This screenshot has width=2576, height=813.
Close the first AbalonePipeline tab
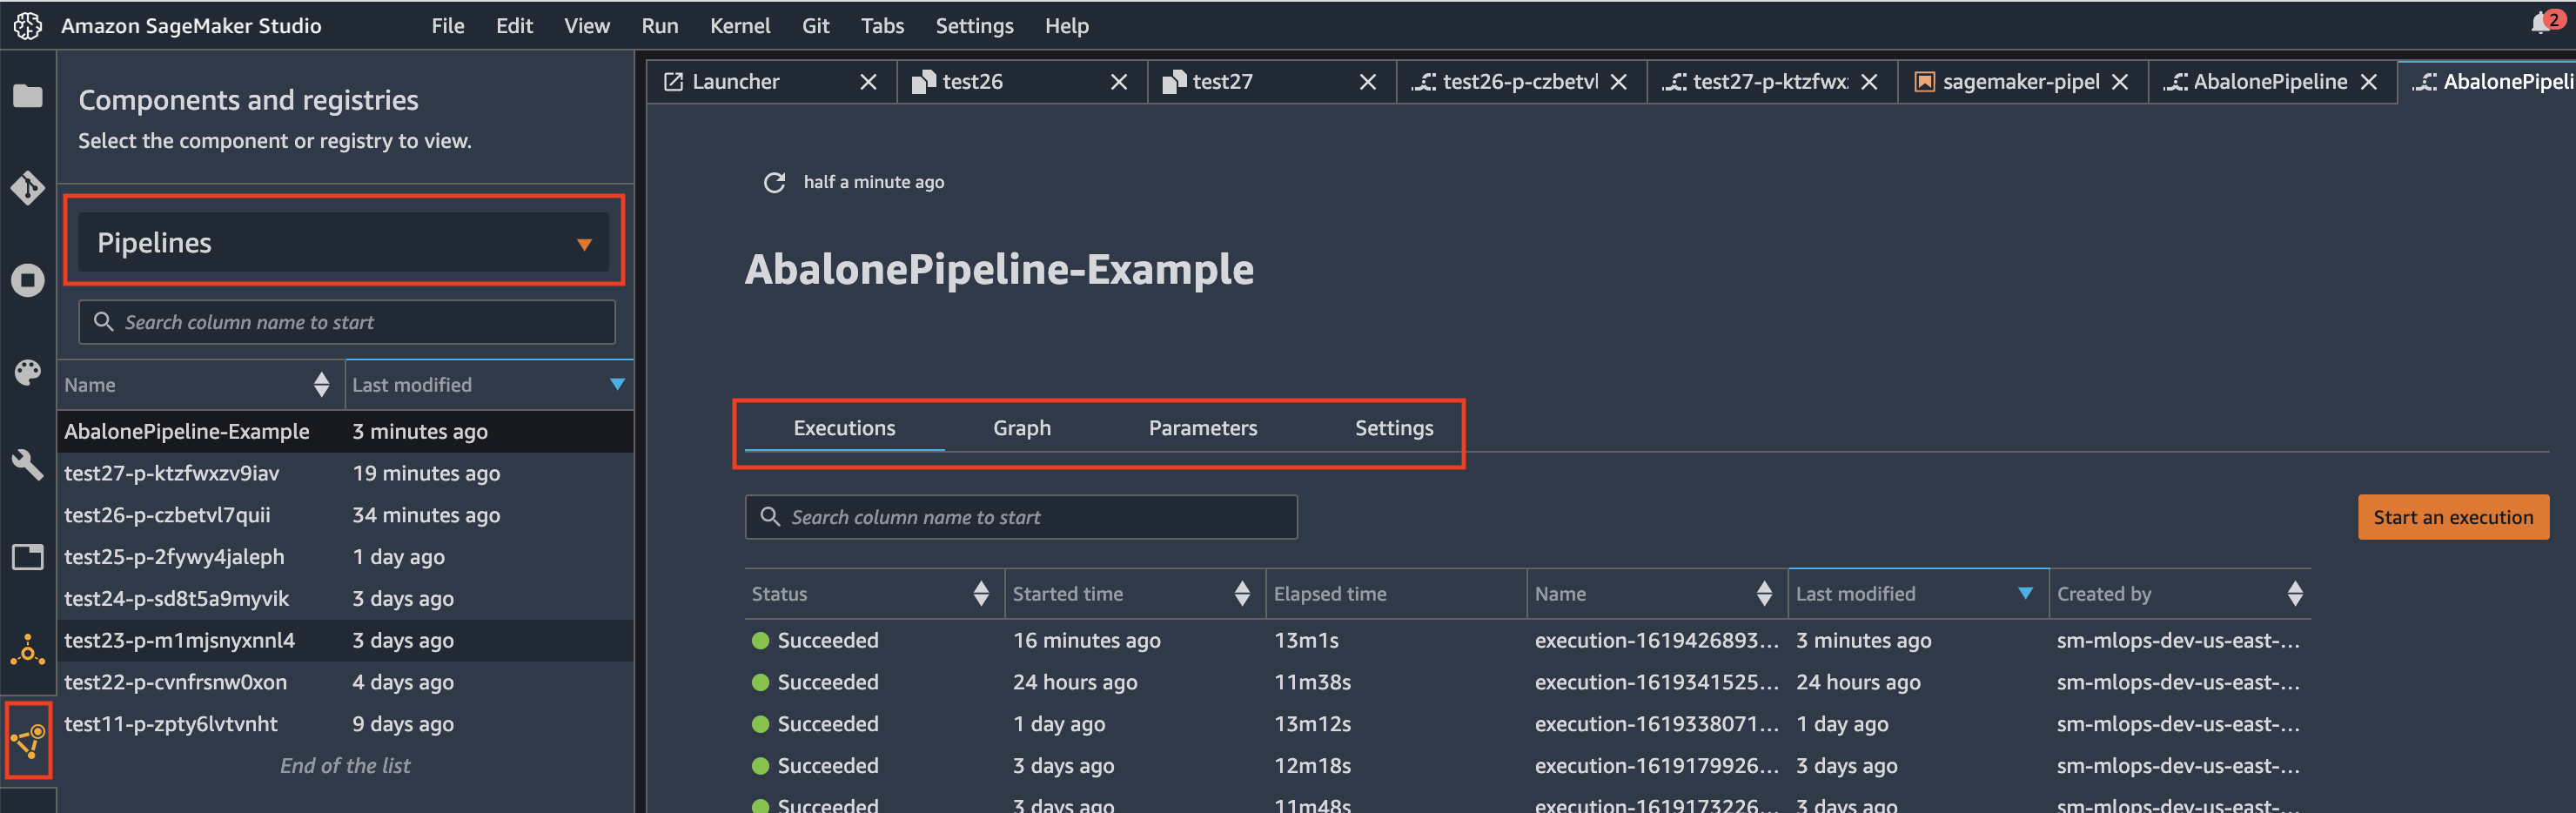point(2369,82)
